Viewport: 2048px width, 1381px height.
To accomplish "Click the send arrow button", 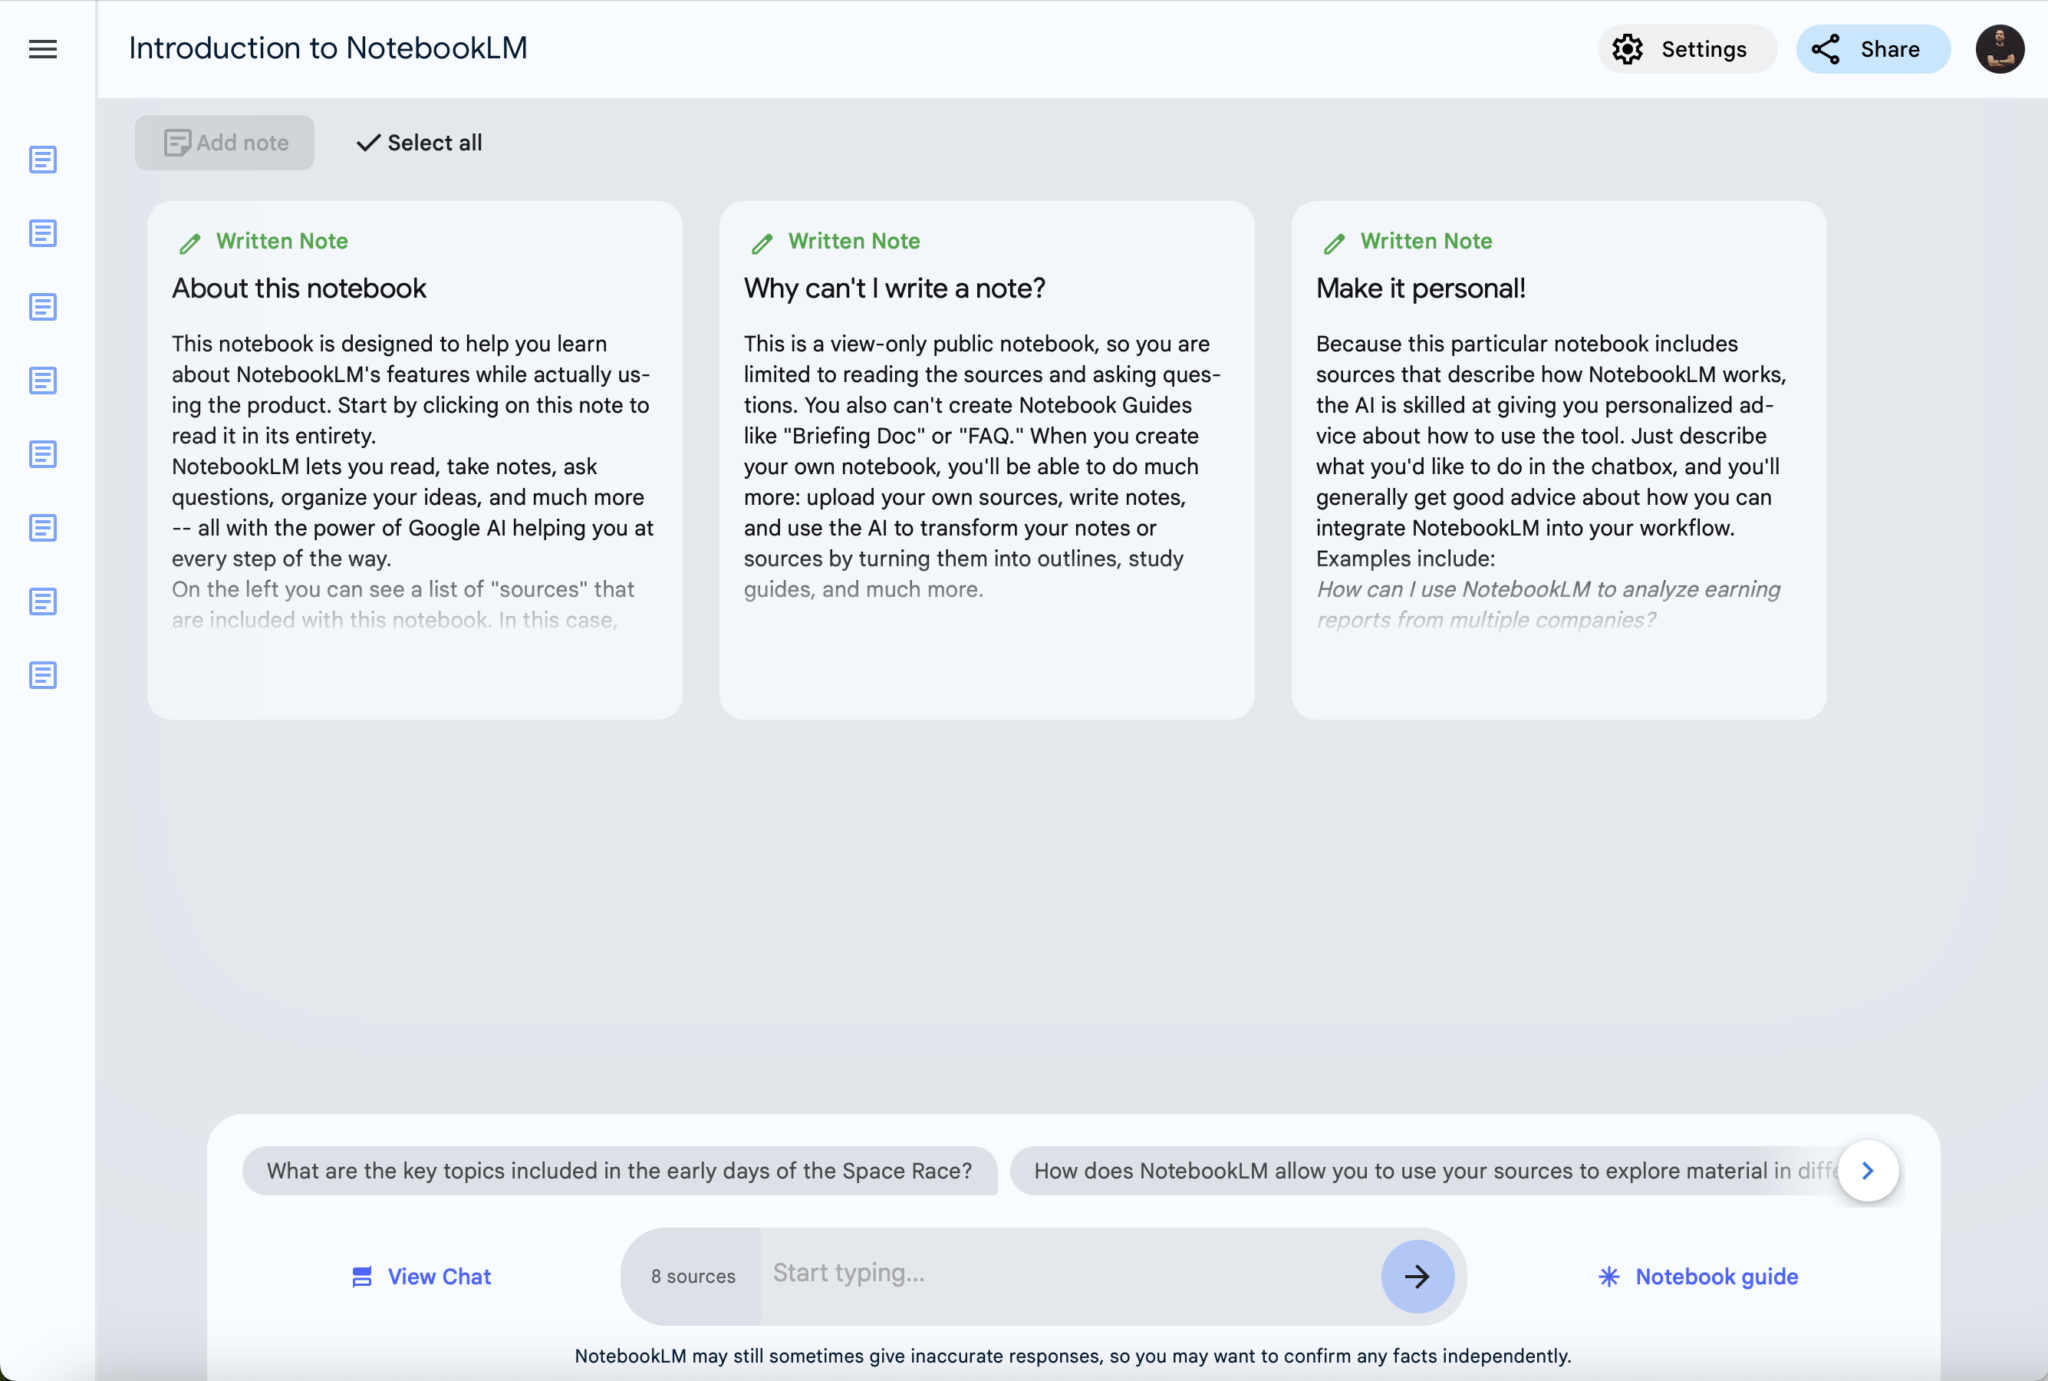I will [1416, 1275].
